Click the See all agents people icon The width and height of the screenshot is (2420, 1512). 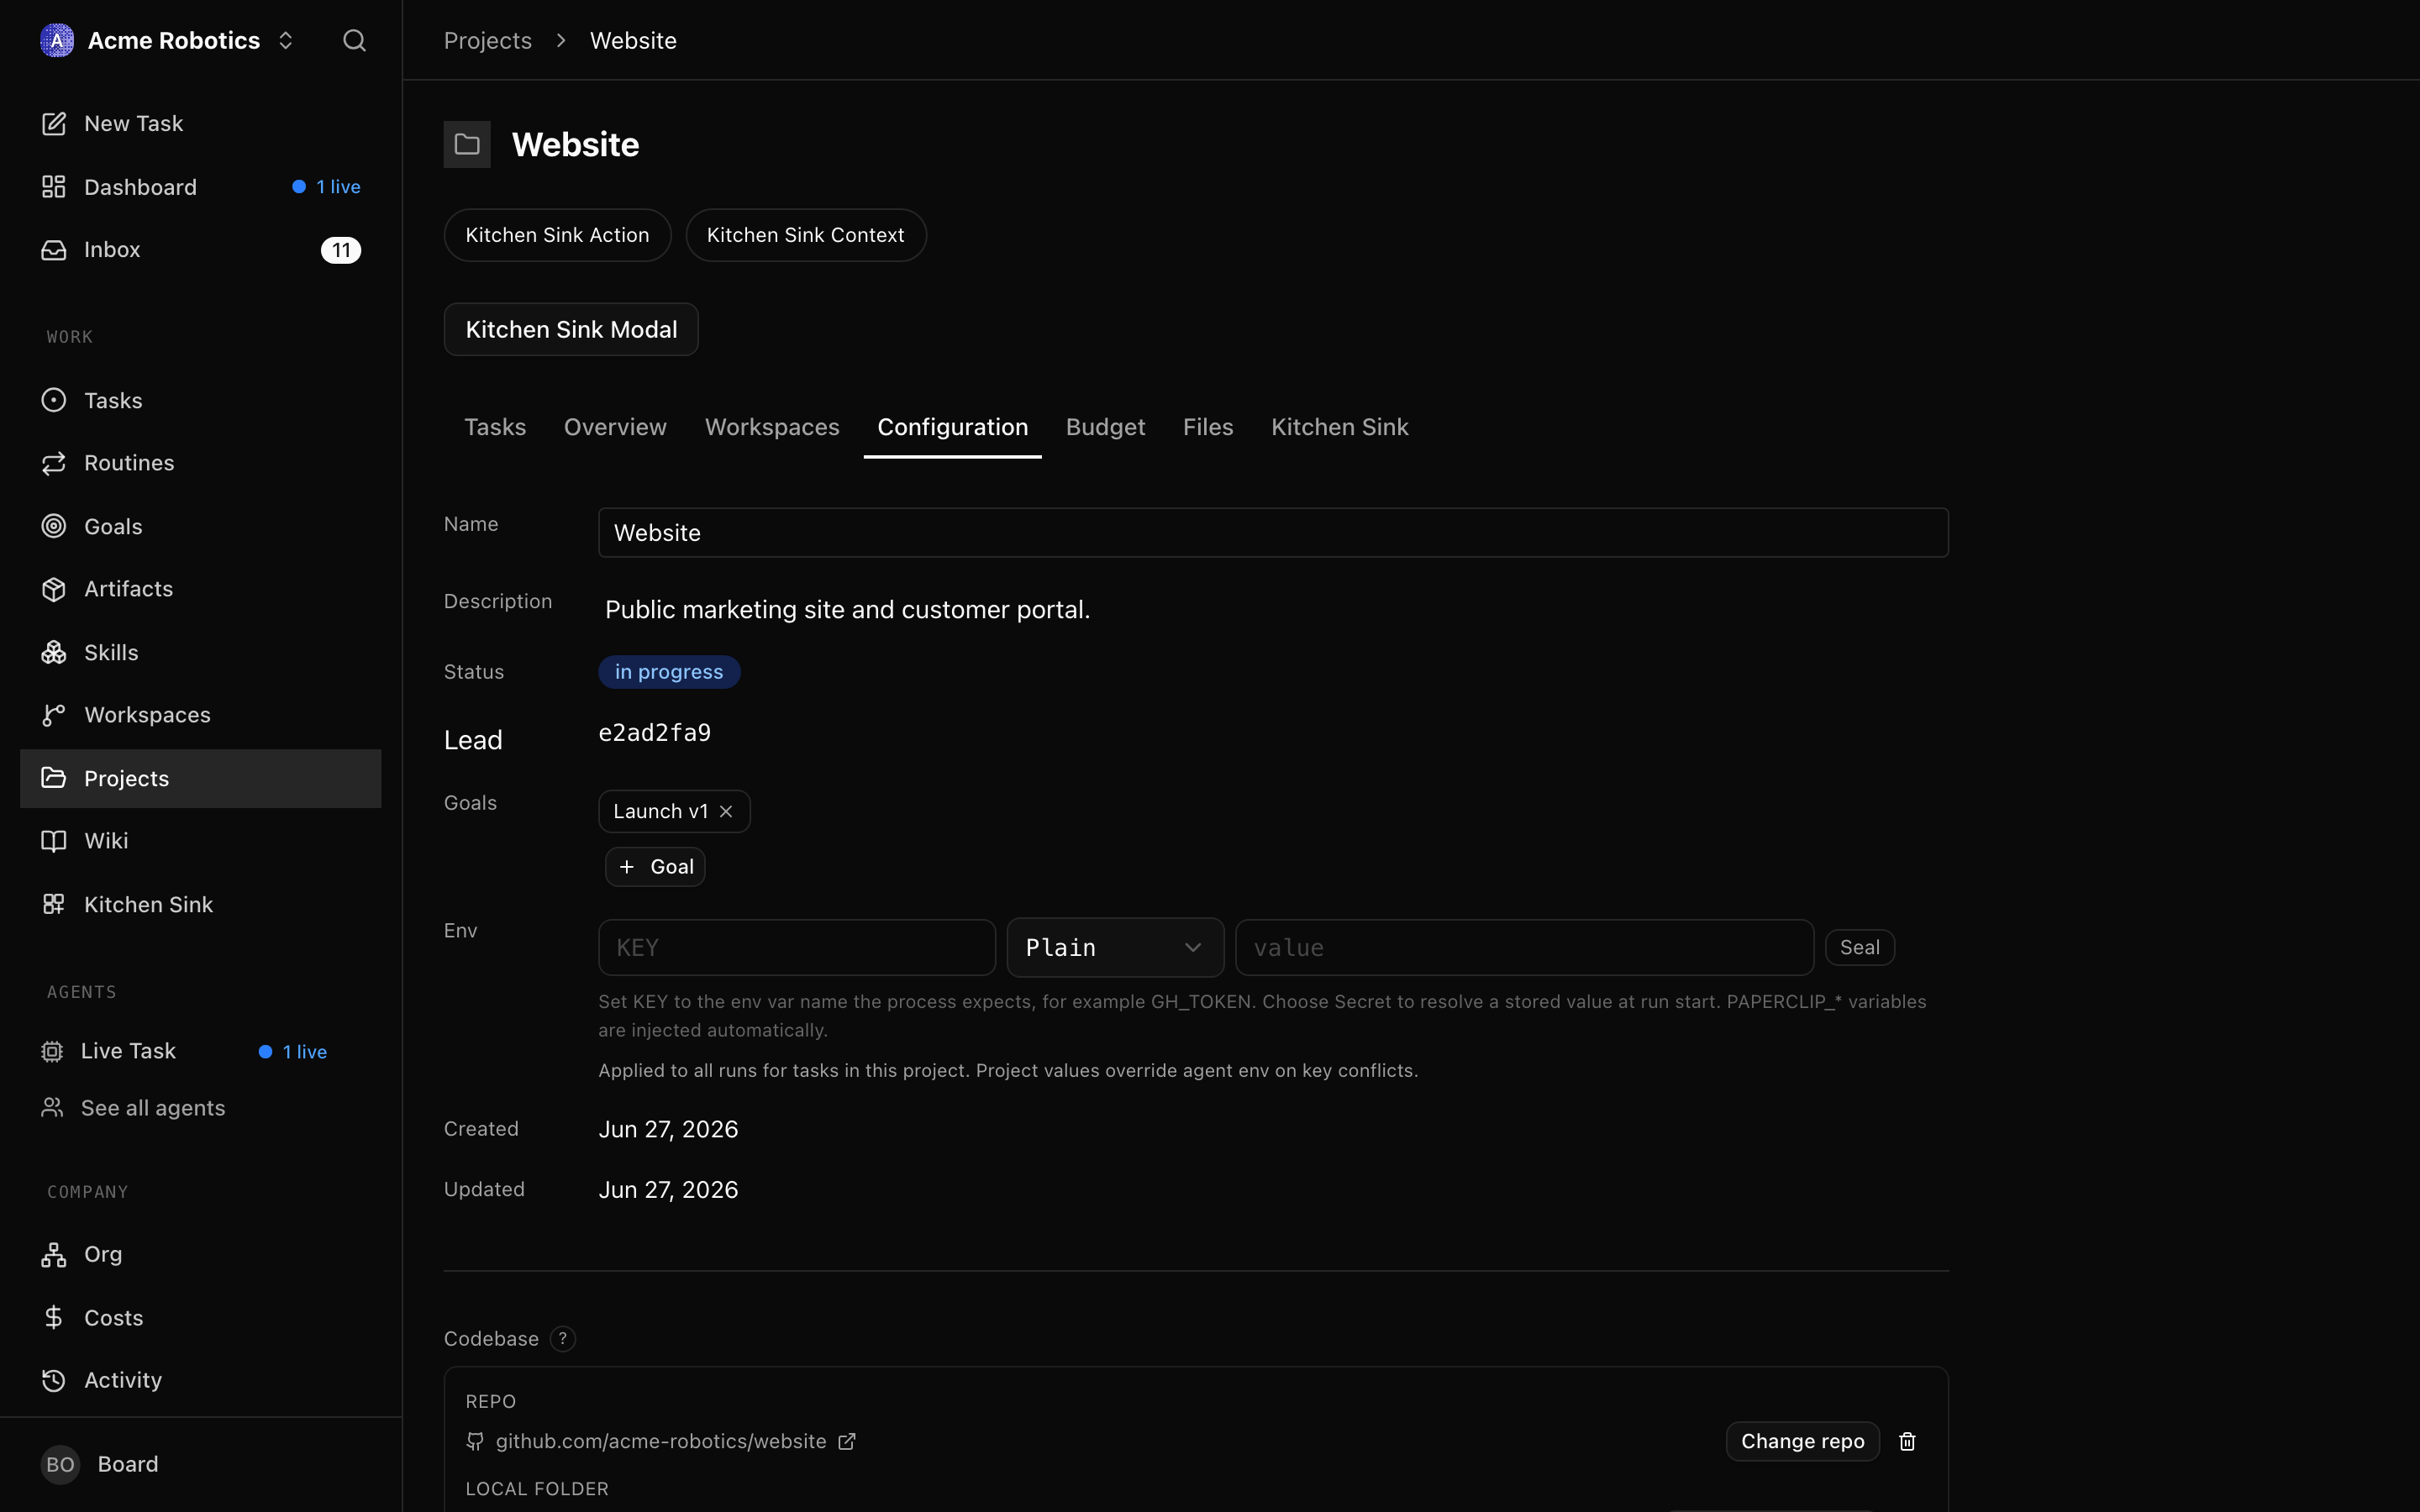tap(52, 1108)
